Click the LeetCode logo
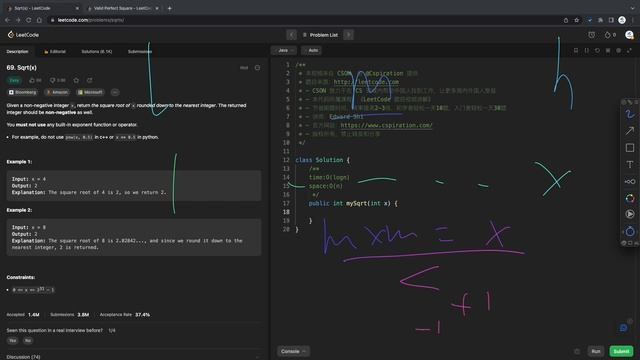Viewport: 640px width, 360px height. tap(23, 35)
